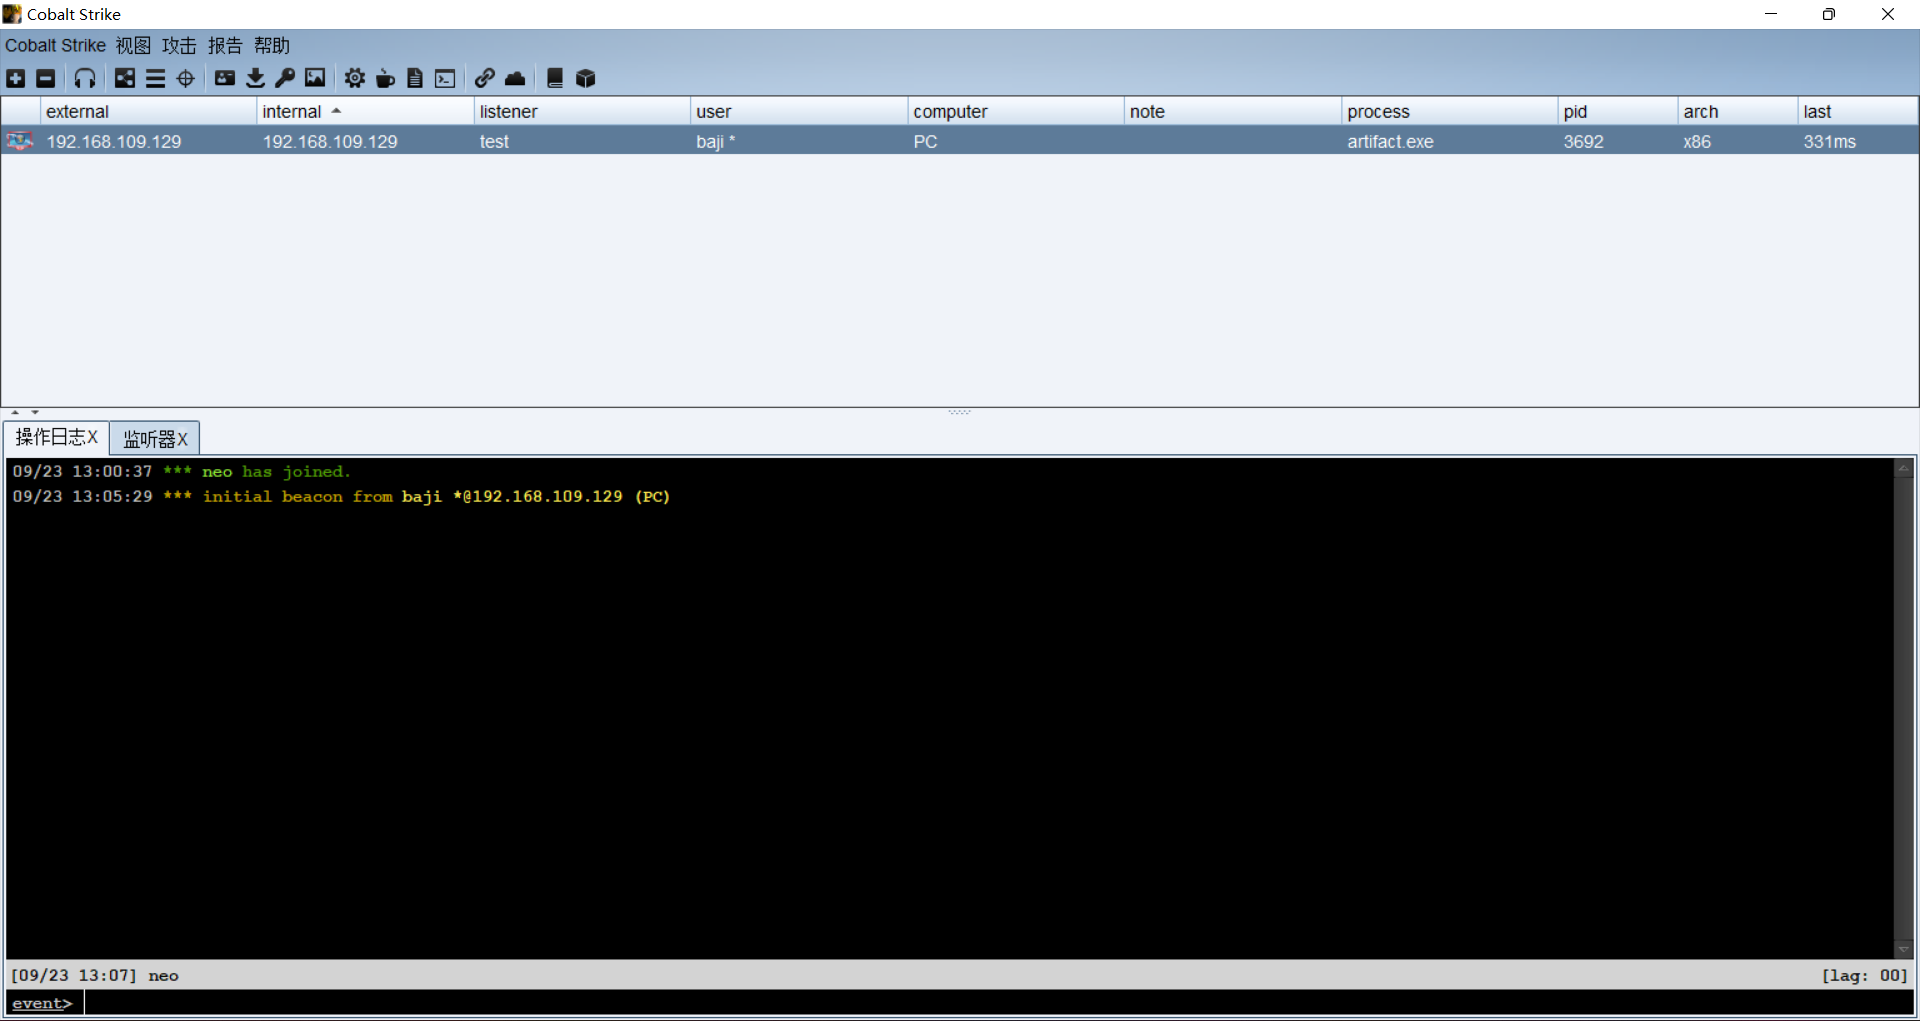Viewport: 1920px width, 1021px height.
Task: Open the 攻击 menu
Action: [x=179, y=45]
